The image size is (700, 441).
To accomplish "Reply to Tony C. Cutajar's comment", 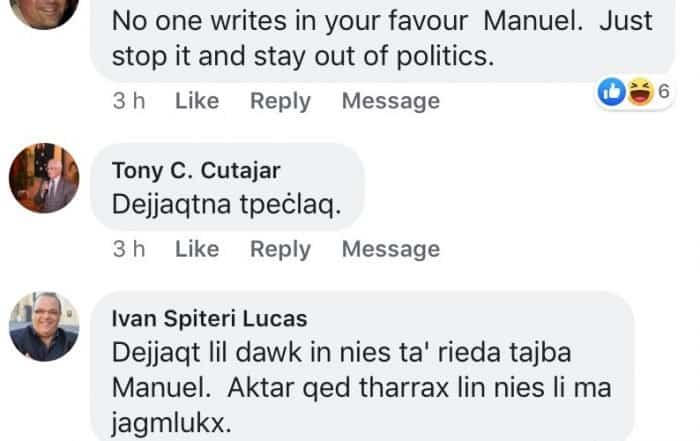I will [280, 249].
